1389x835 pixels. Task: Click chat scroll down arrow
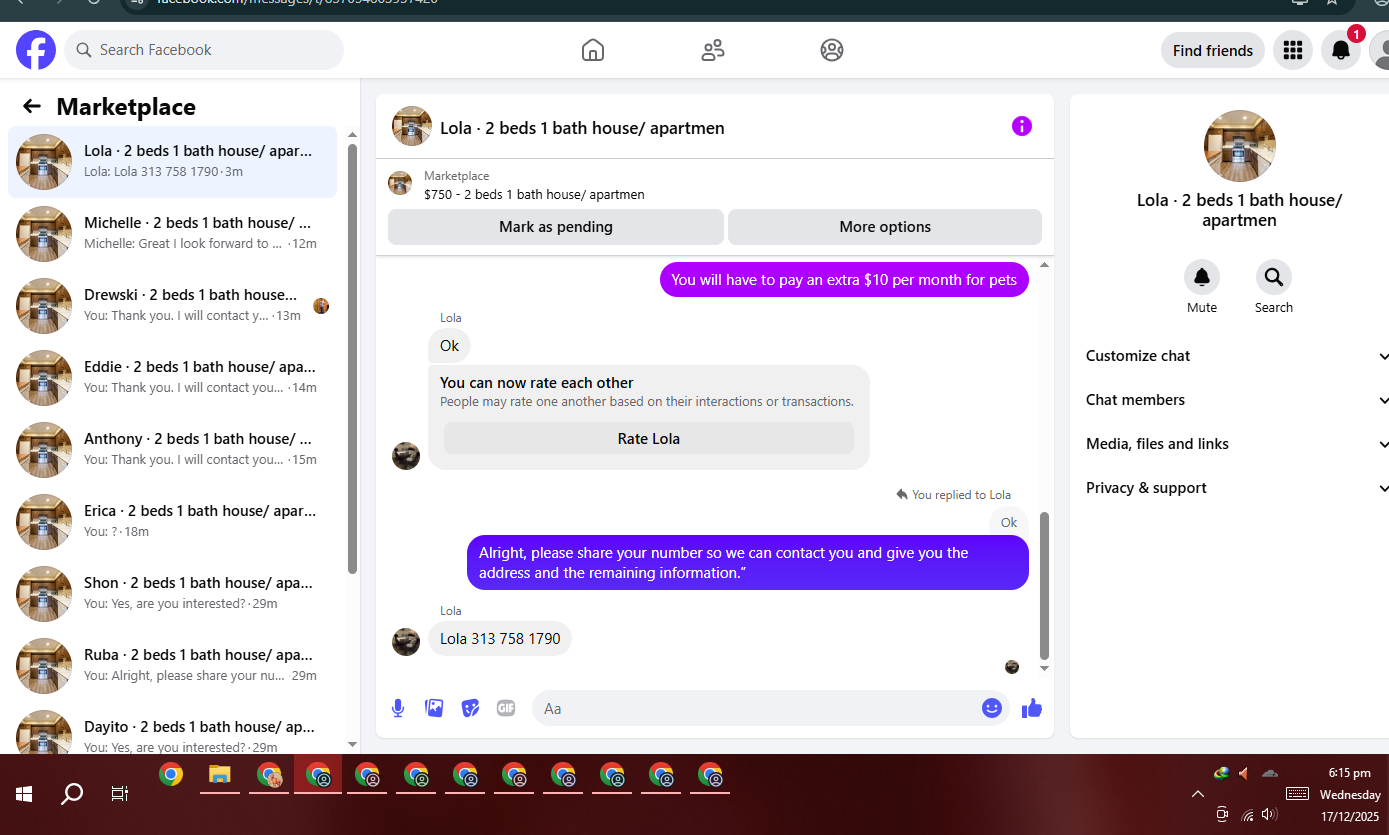[x=1045, y=668]
